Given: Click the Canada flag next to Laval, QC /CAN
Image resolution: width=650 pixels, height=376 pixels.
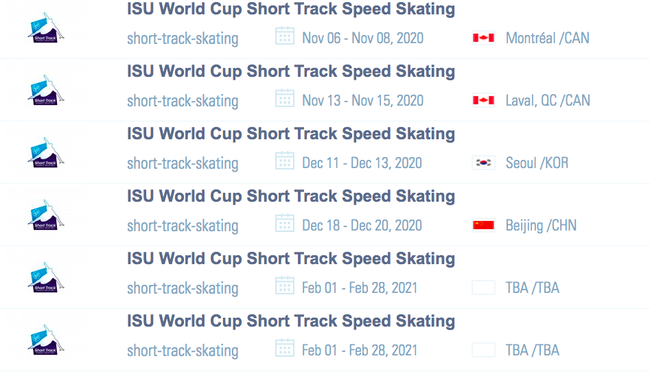Looking at the screenshot, I should pyautogui.click(x=483, y=101).
